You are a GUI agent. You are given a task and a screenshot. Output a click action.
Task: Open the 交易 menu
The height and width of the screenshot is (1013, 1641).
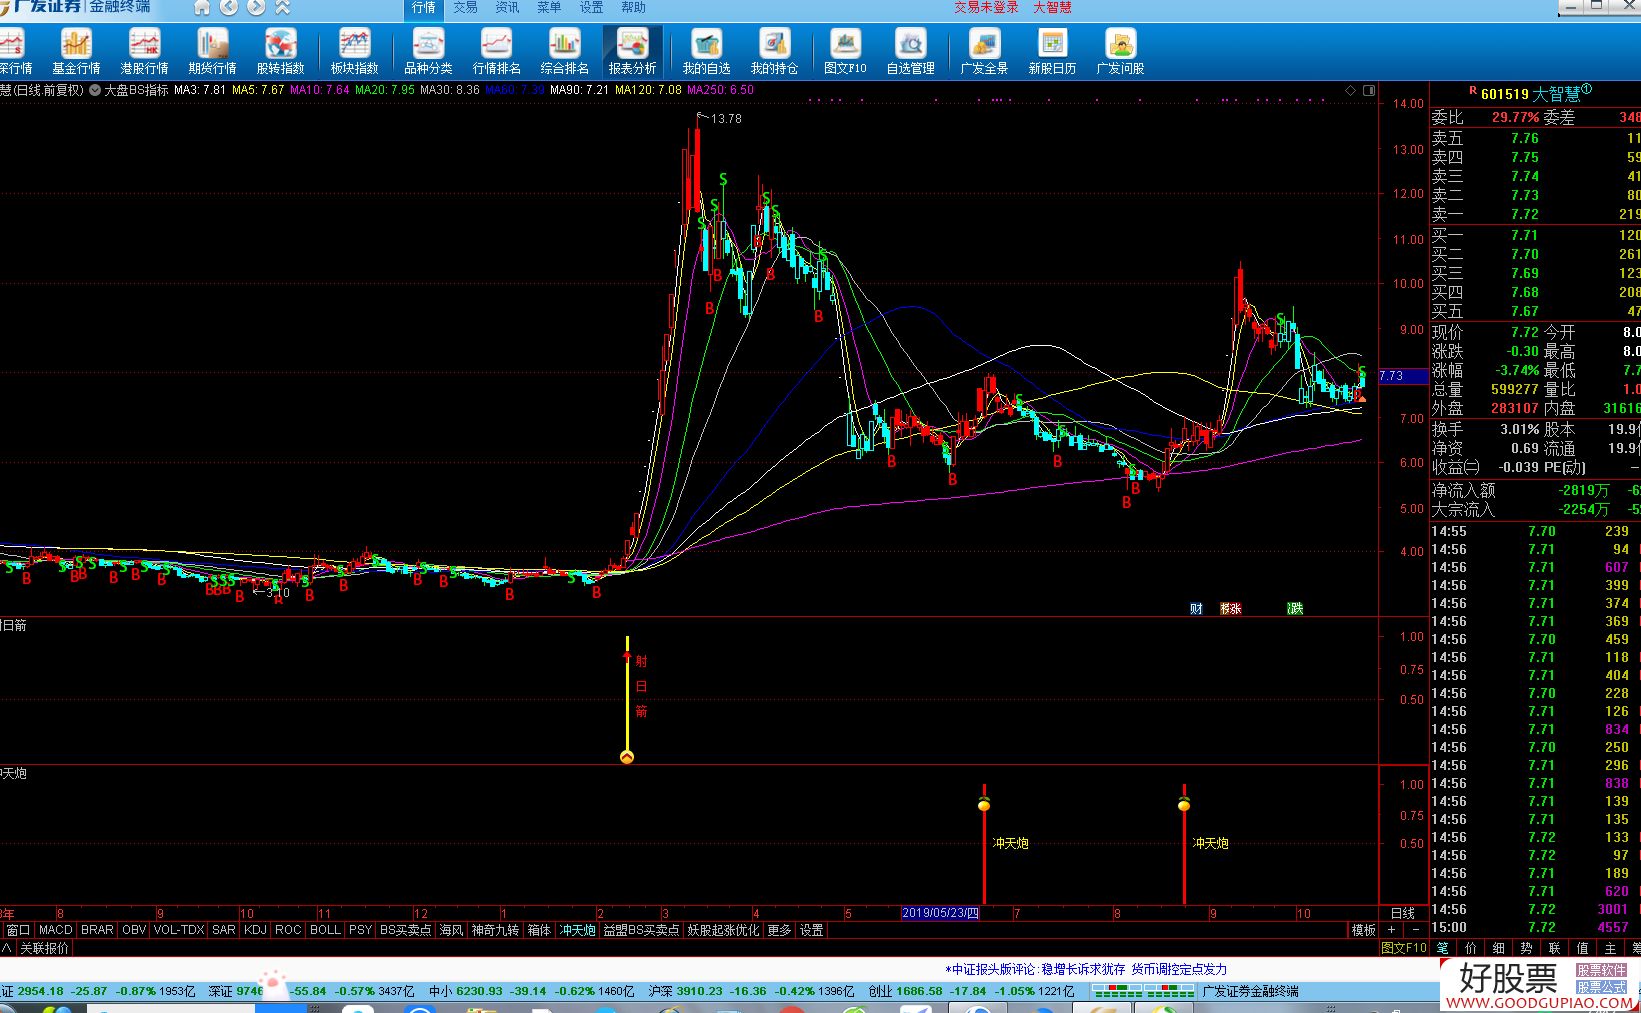[x=465, y=7]
